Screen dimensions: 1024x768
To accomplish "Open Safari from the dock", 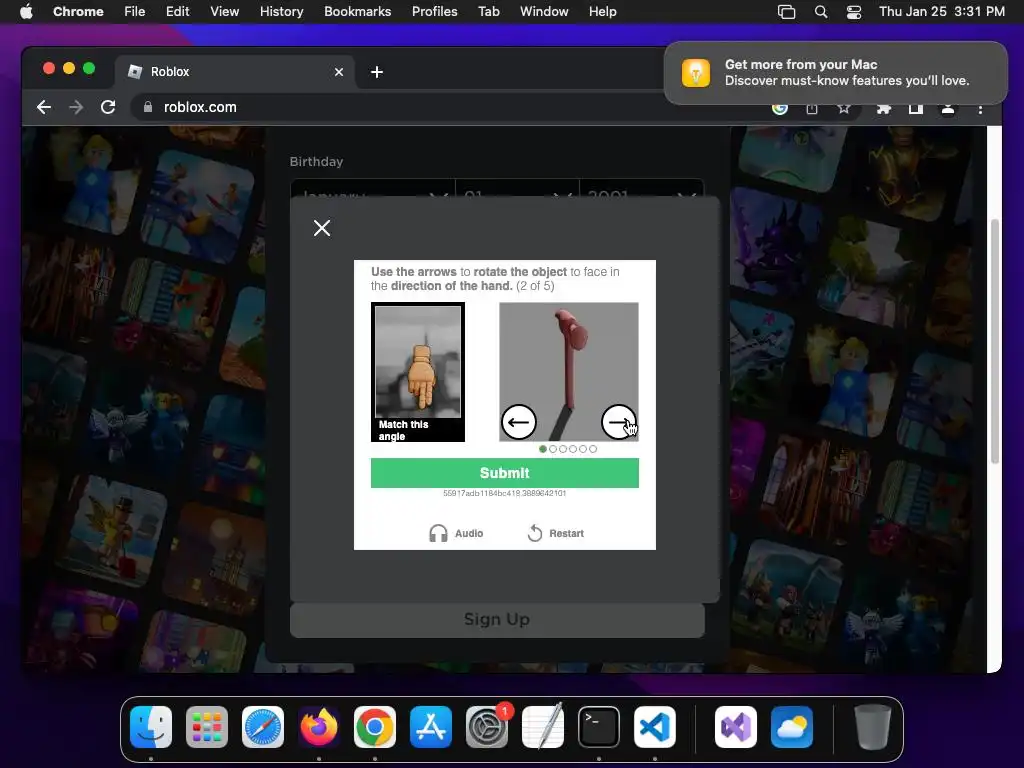I will click(x=263, y=727).
